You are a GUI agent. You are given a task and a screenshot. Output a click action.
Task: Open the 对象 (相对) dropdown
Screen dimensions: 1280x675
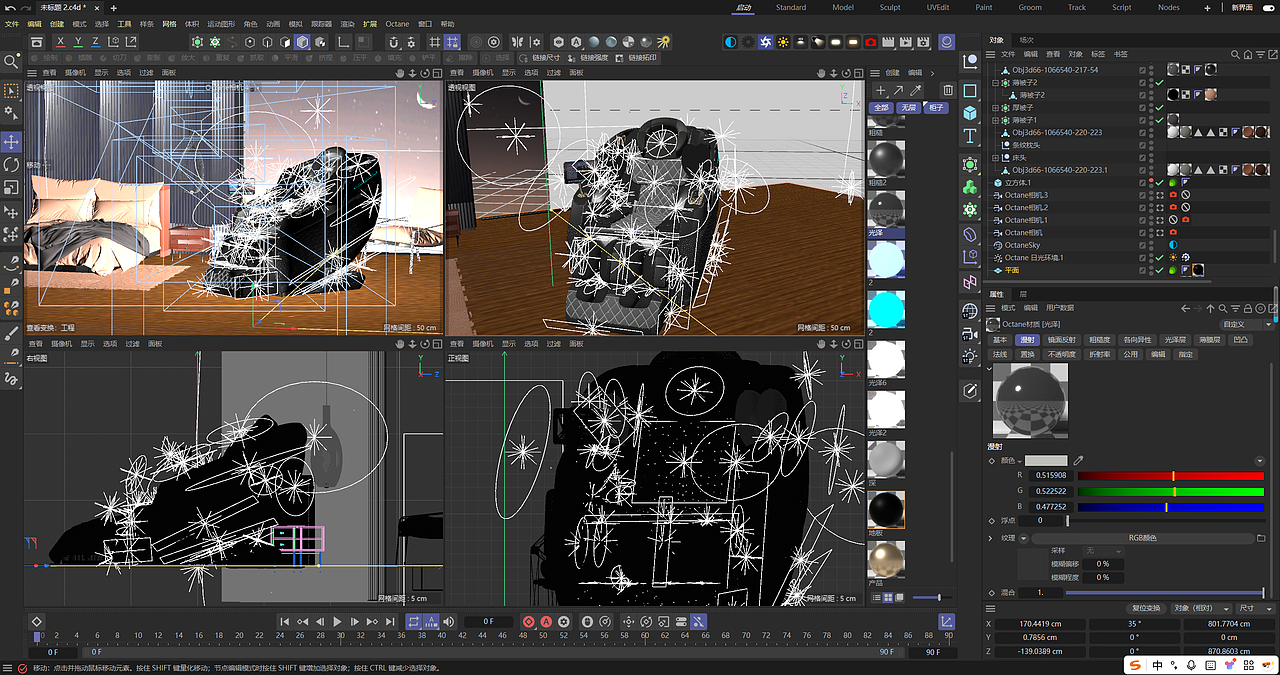coord(1199,608)
